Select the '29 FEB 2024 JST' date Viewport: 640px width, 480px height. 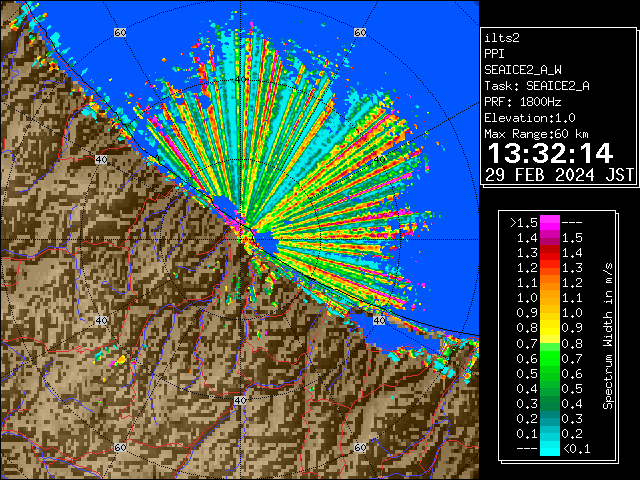click(x=559, y=175)
